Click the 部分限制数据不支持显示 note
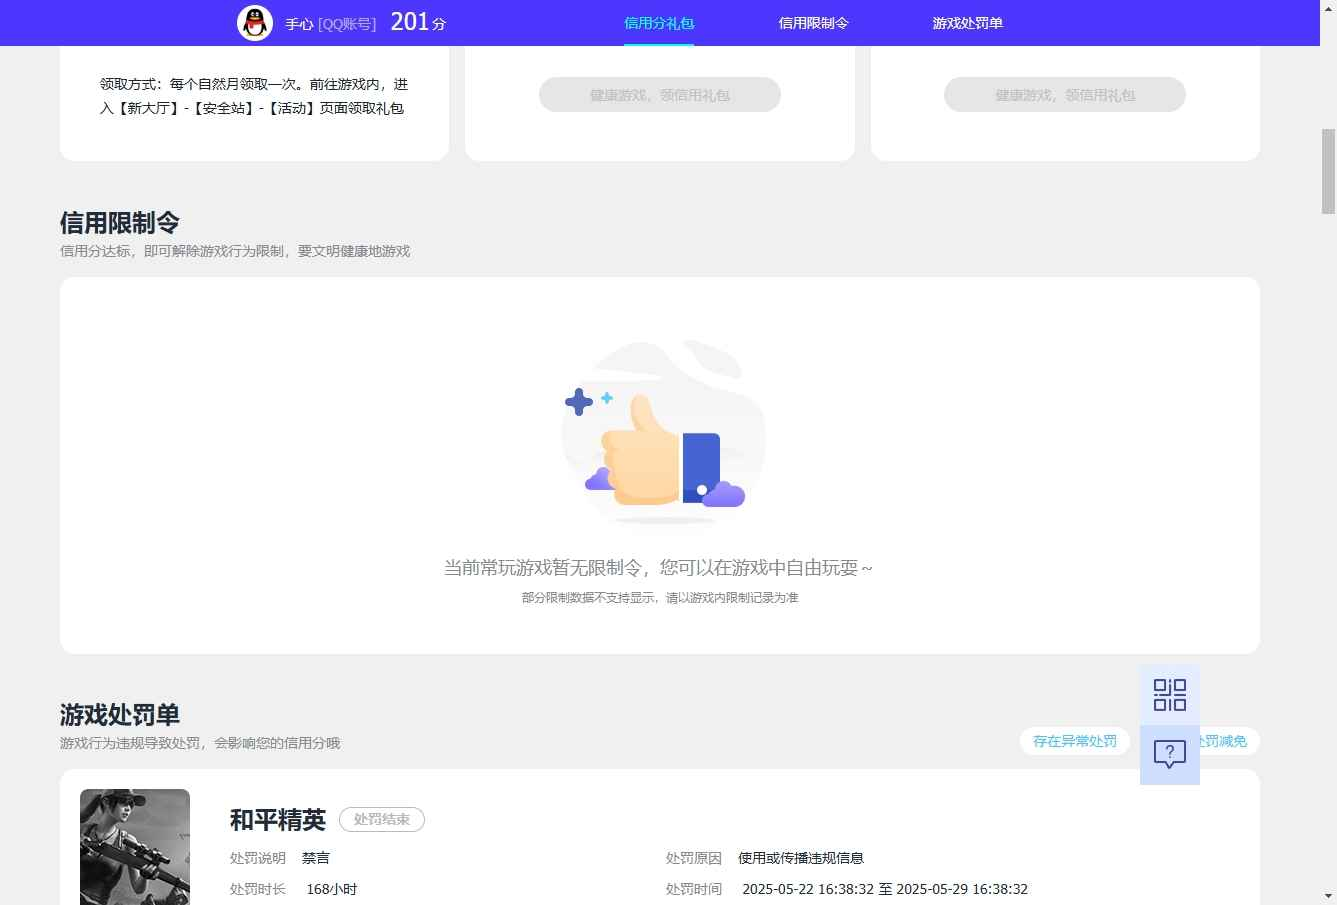 point(660,598)
